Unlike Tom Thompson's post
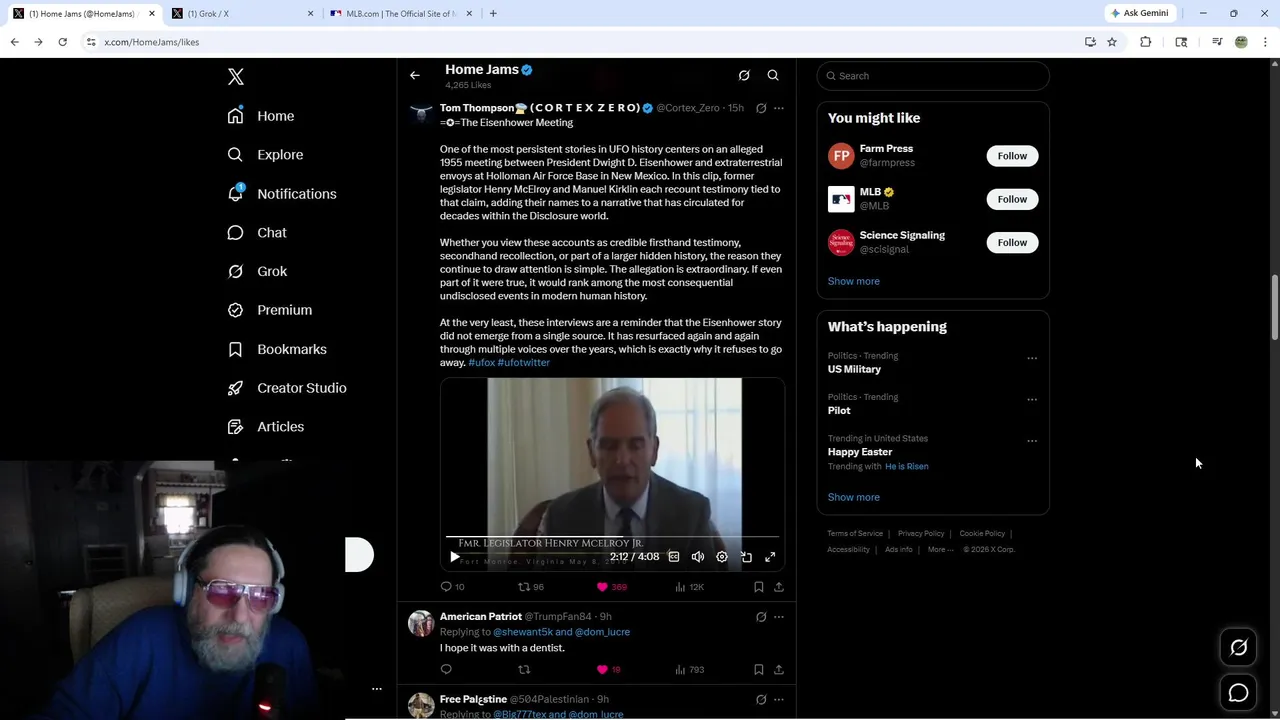1280x720 pixels. tap(611, 587)
